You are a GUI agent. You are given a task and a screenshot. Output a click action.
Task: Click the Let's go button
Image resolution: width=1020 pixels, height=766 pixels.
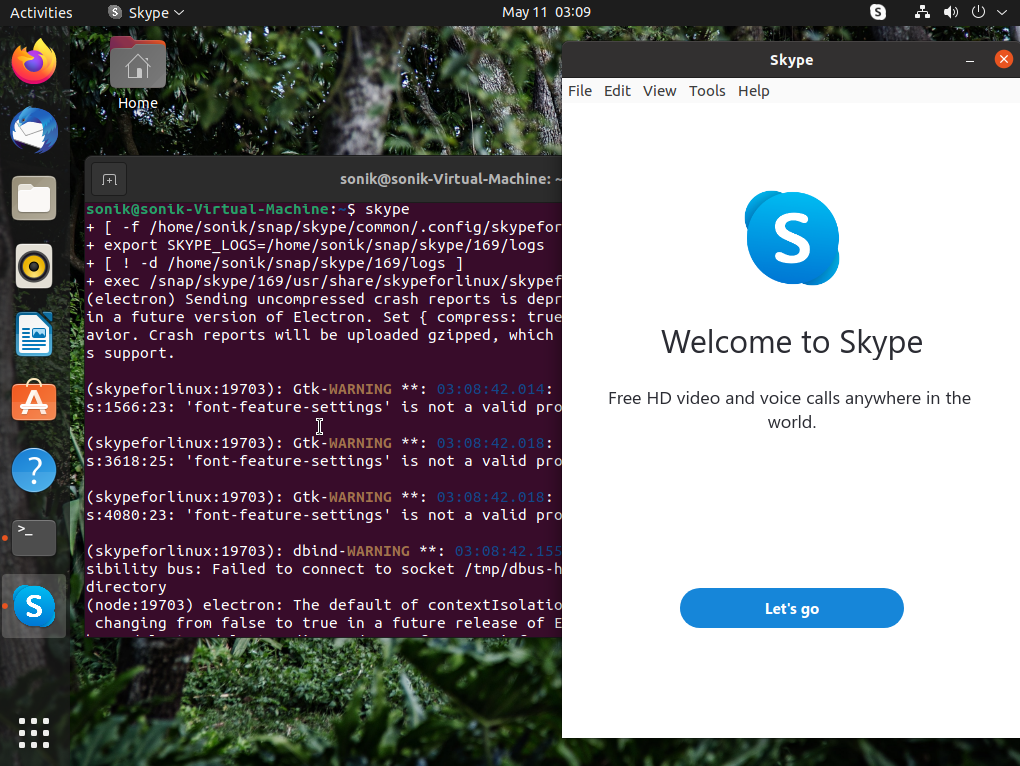point(791,608)
